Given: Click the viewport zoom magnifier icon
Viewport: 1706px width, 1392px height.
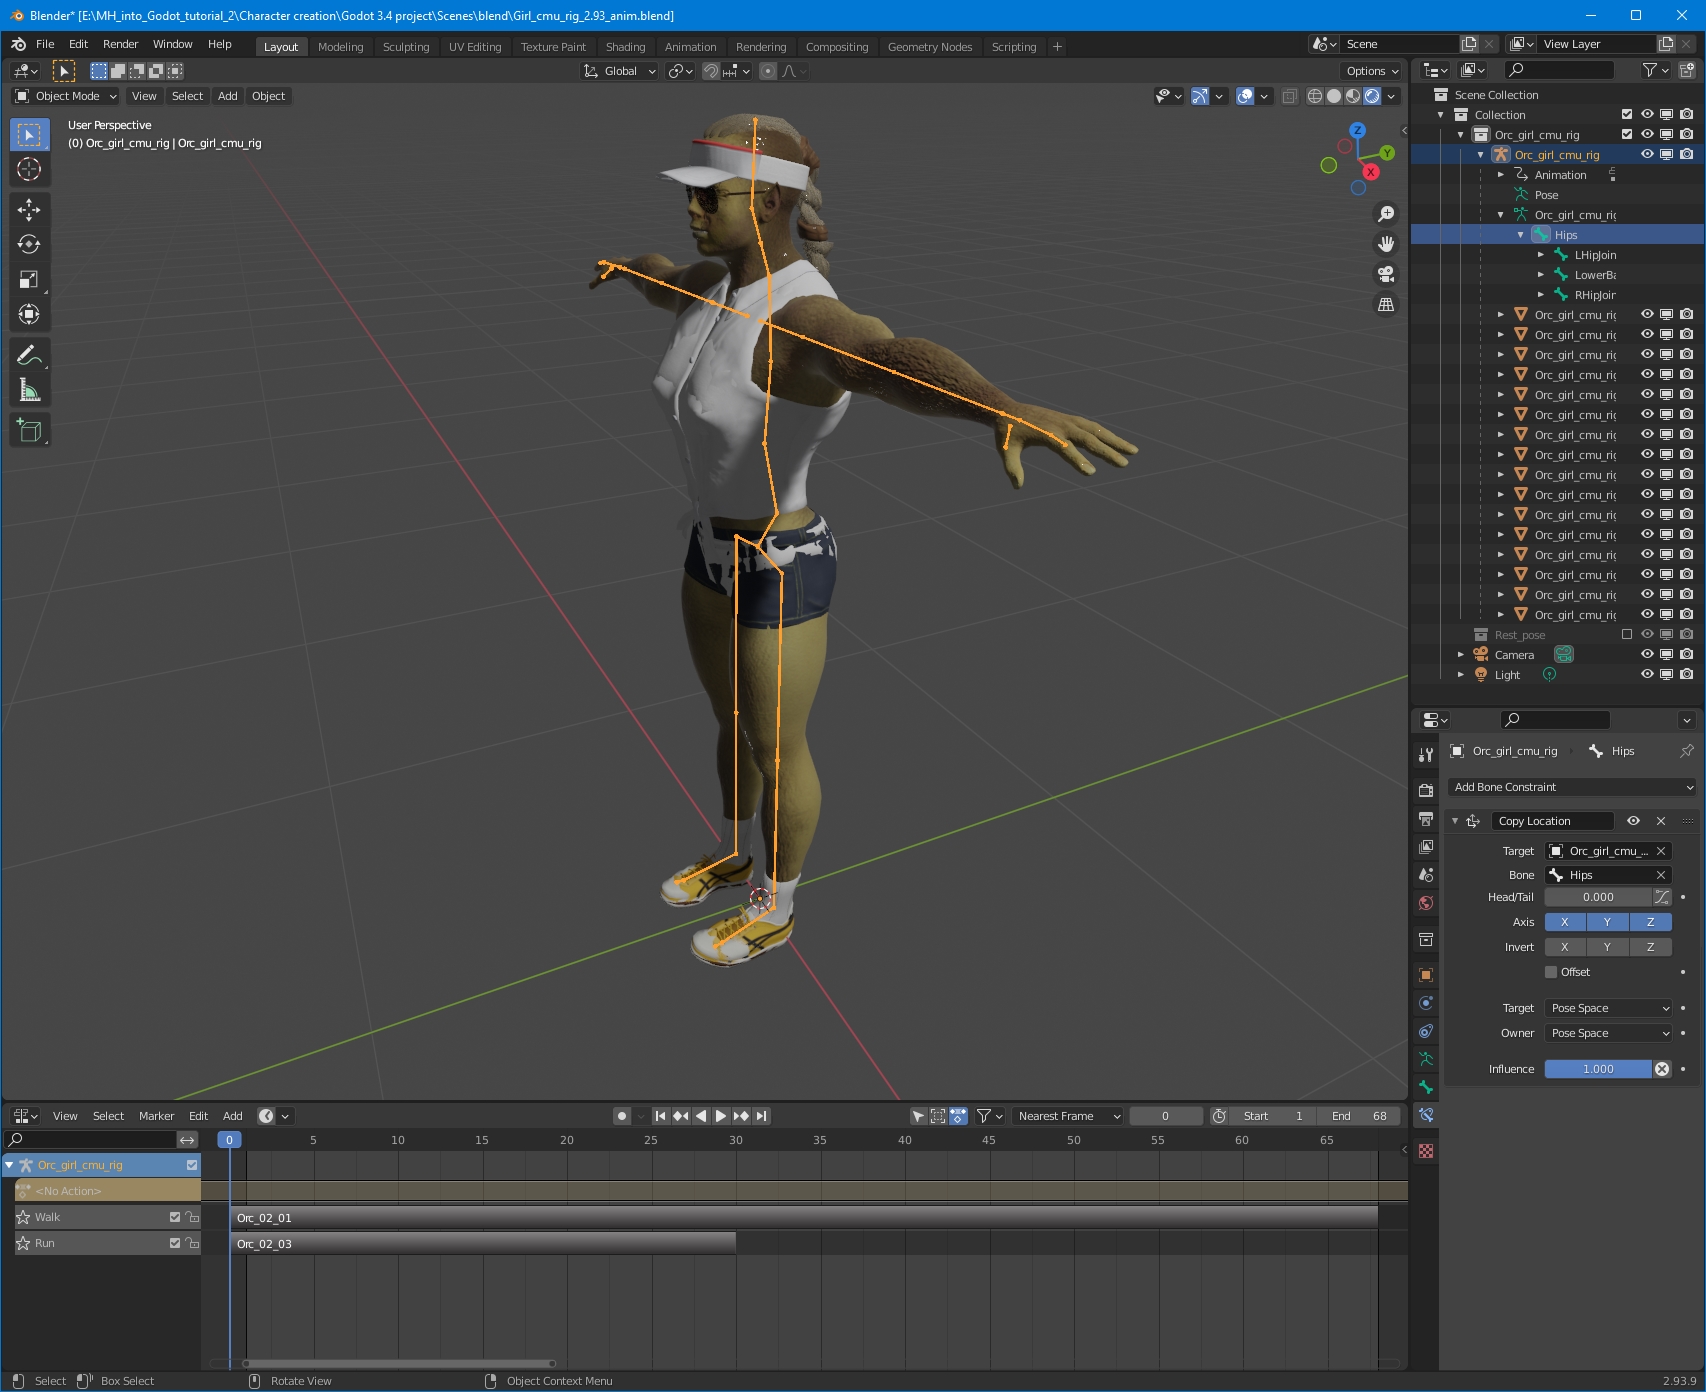Looking at the screenshot, I should coord(1386,214).
